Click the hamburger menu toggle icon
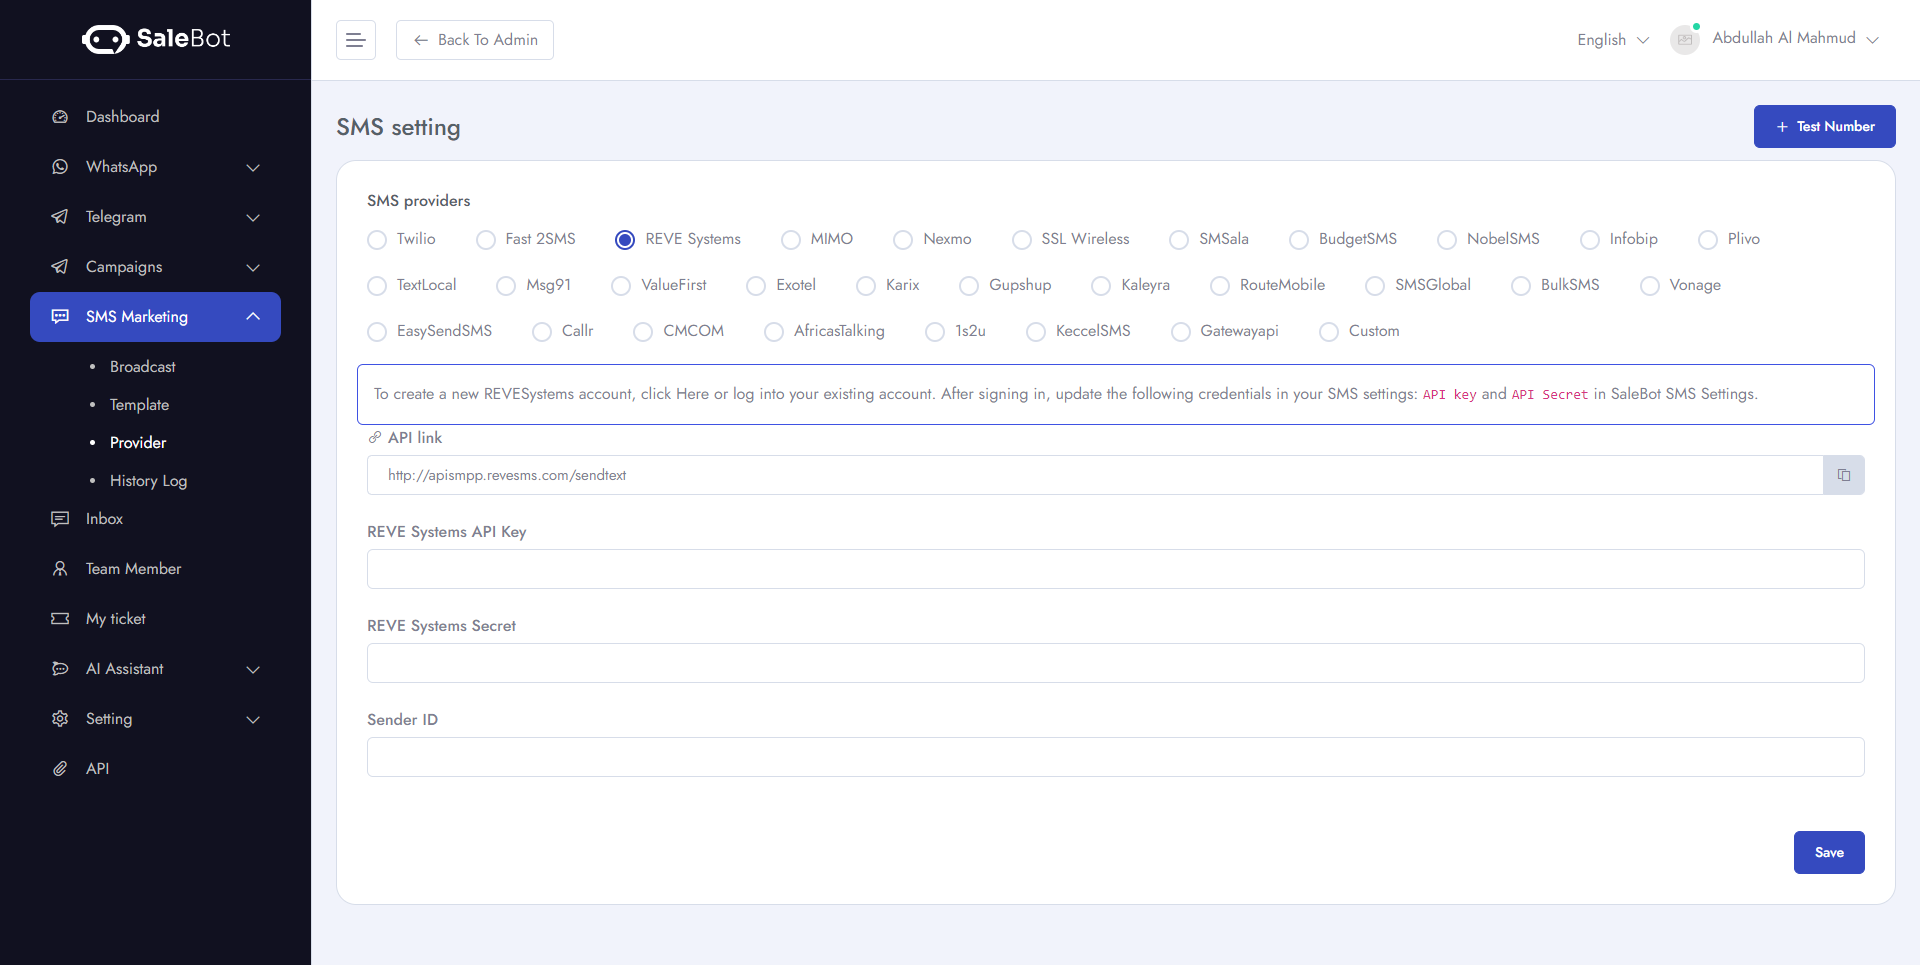 coord(355,40)
